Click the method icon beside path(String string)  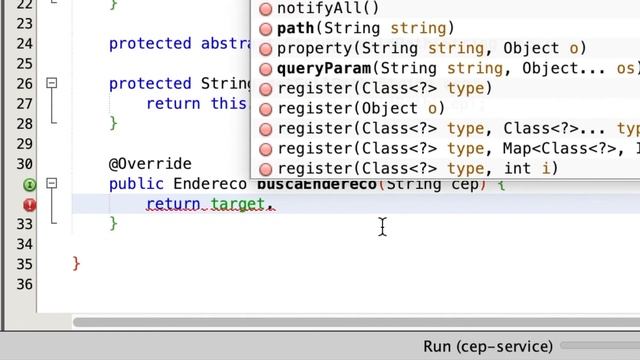point(266,29)
